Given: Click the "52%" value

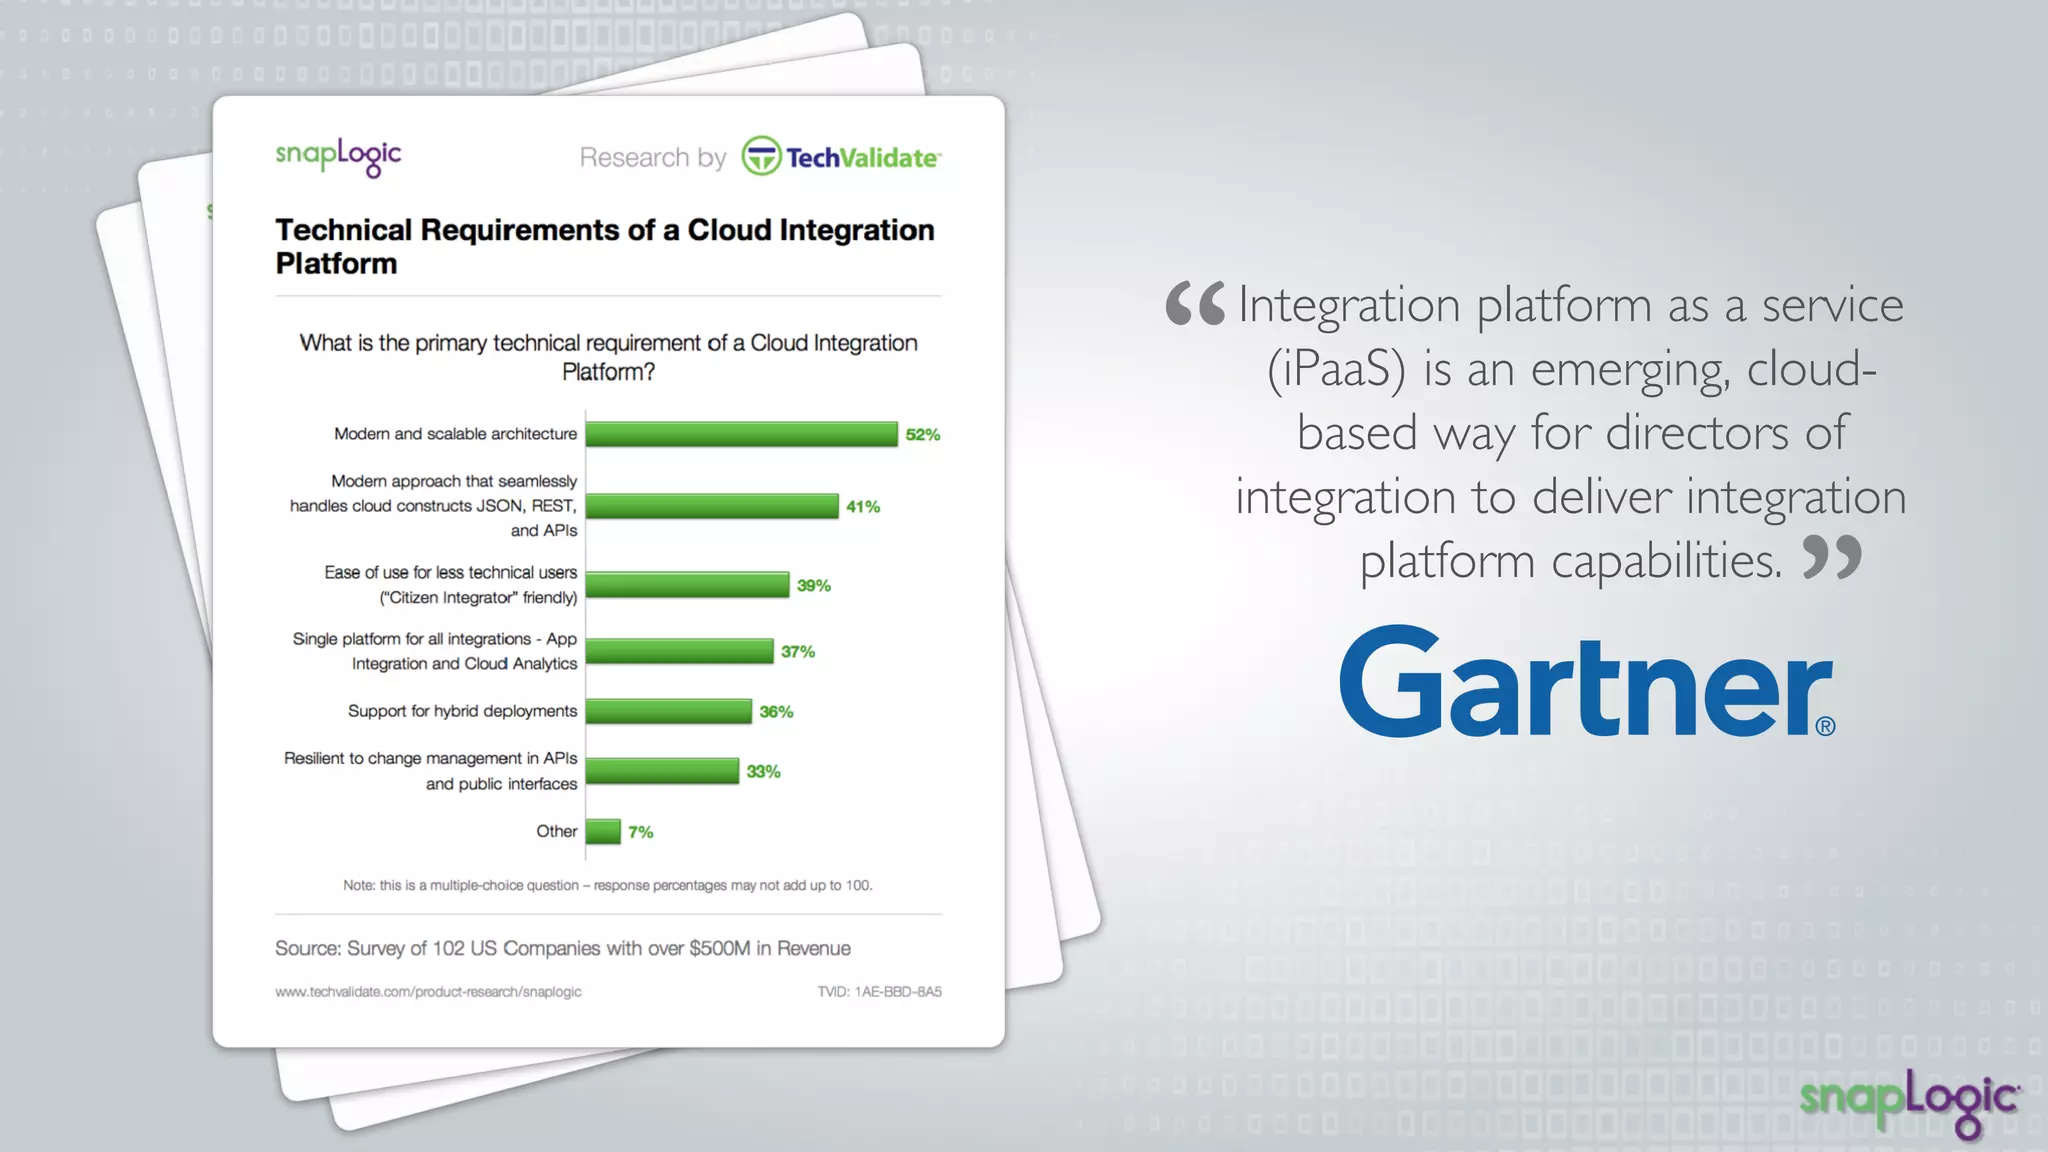Looking at the screenshot, I should pos(923,435).
